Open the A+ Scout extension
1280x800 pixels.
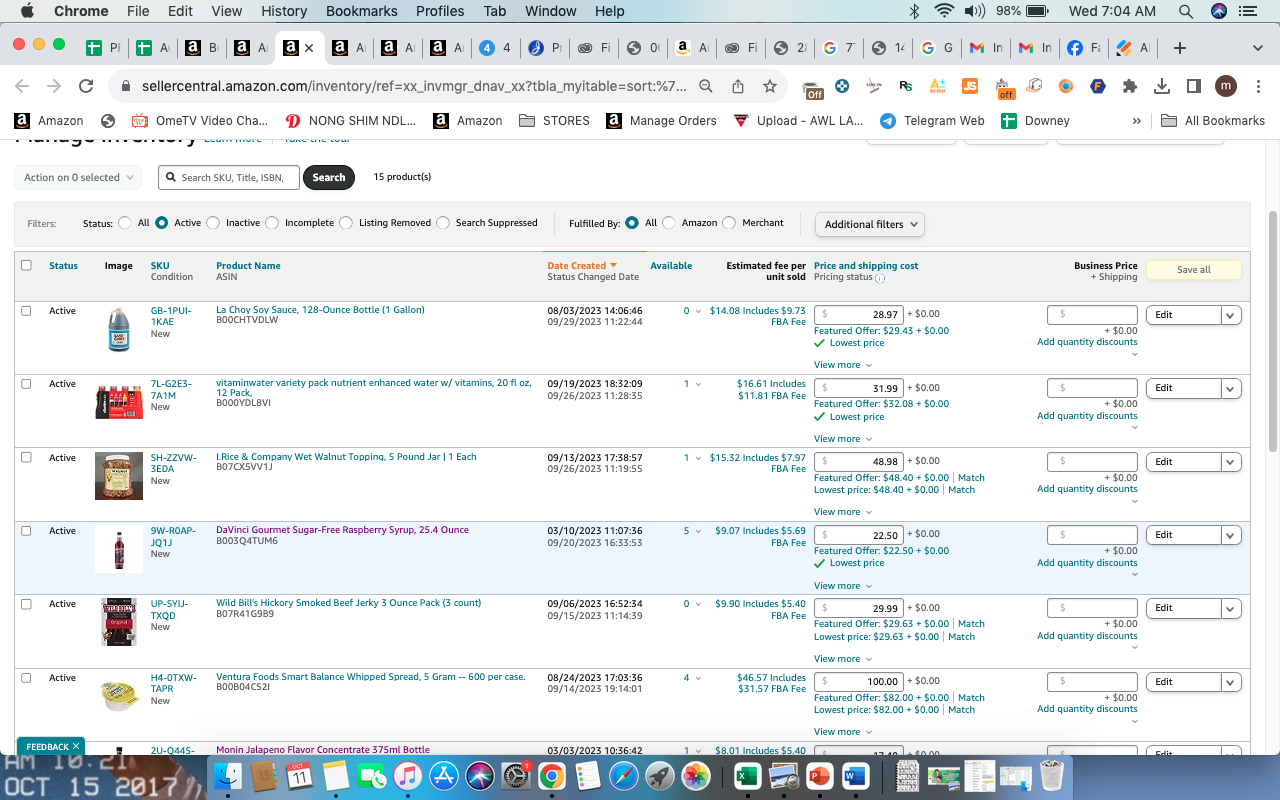pyautogui.click(x=937, y=87)
